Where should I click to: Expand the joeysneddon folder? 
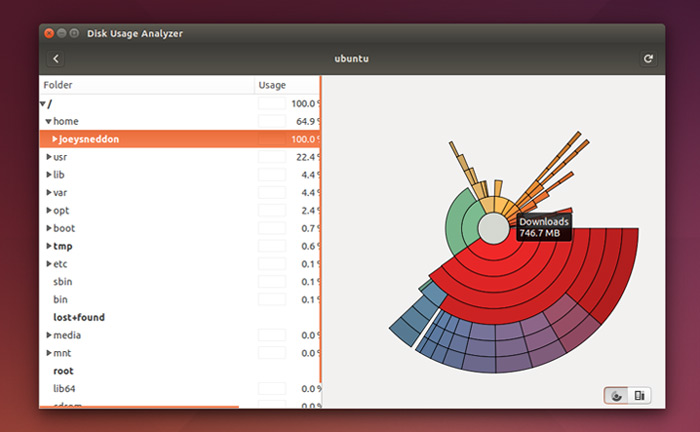coord(55,139)
